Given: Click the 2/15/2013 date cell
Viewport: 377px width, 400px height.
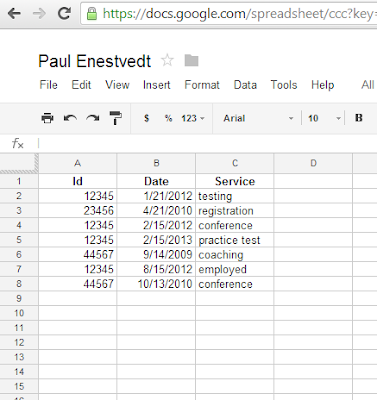Looking at the screenshot, I should click(x=156, y=240).
